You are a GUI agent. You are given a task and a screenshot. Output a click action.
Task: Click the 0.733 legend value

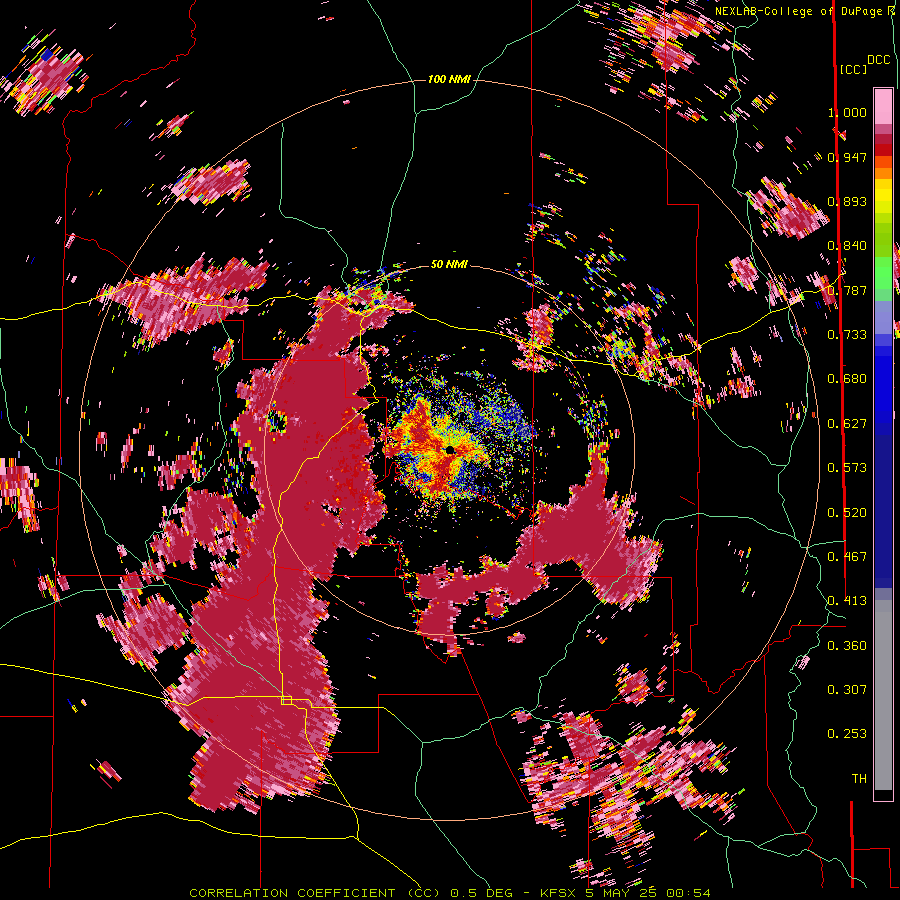[x=847, y=335]
